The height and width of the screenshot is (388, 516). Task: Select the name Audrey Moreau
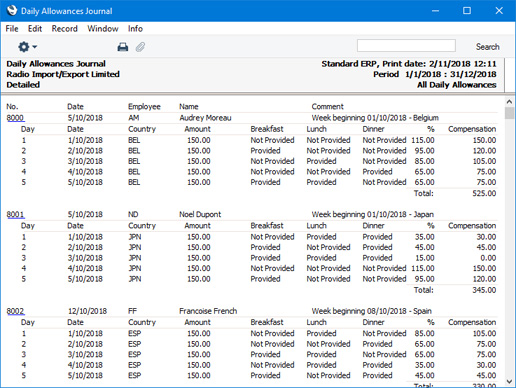205,118
